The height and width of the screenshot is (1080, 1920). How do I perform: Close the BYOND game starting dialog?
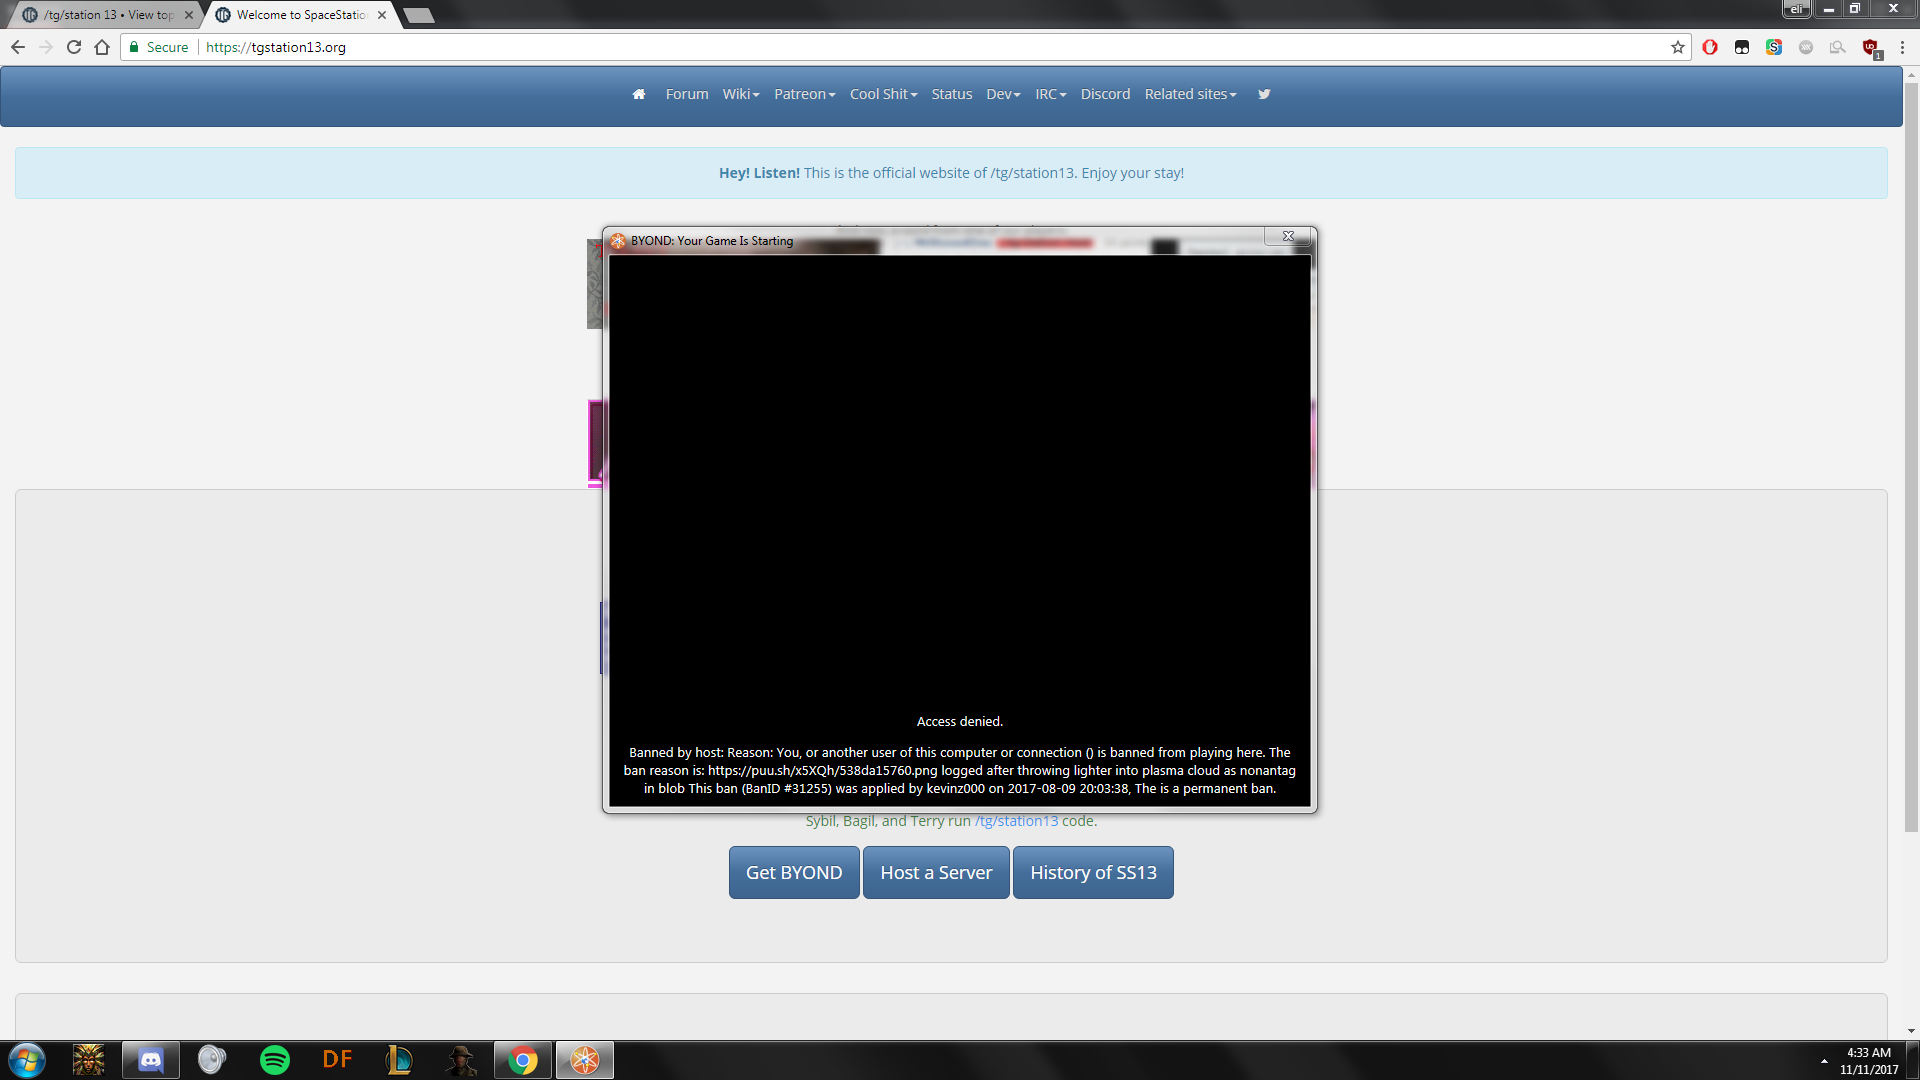click(1288, 236)
